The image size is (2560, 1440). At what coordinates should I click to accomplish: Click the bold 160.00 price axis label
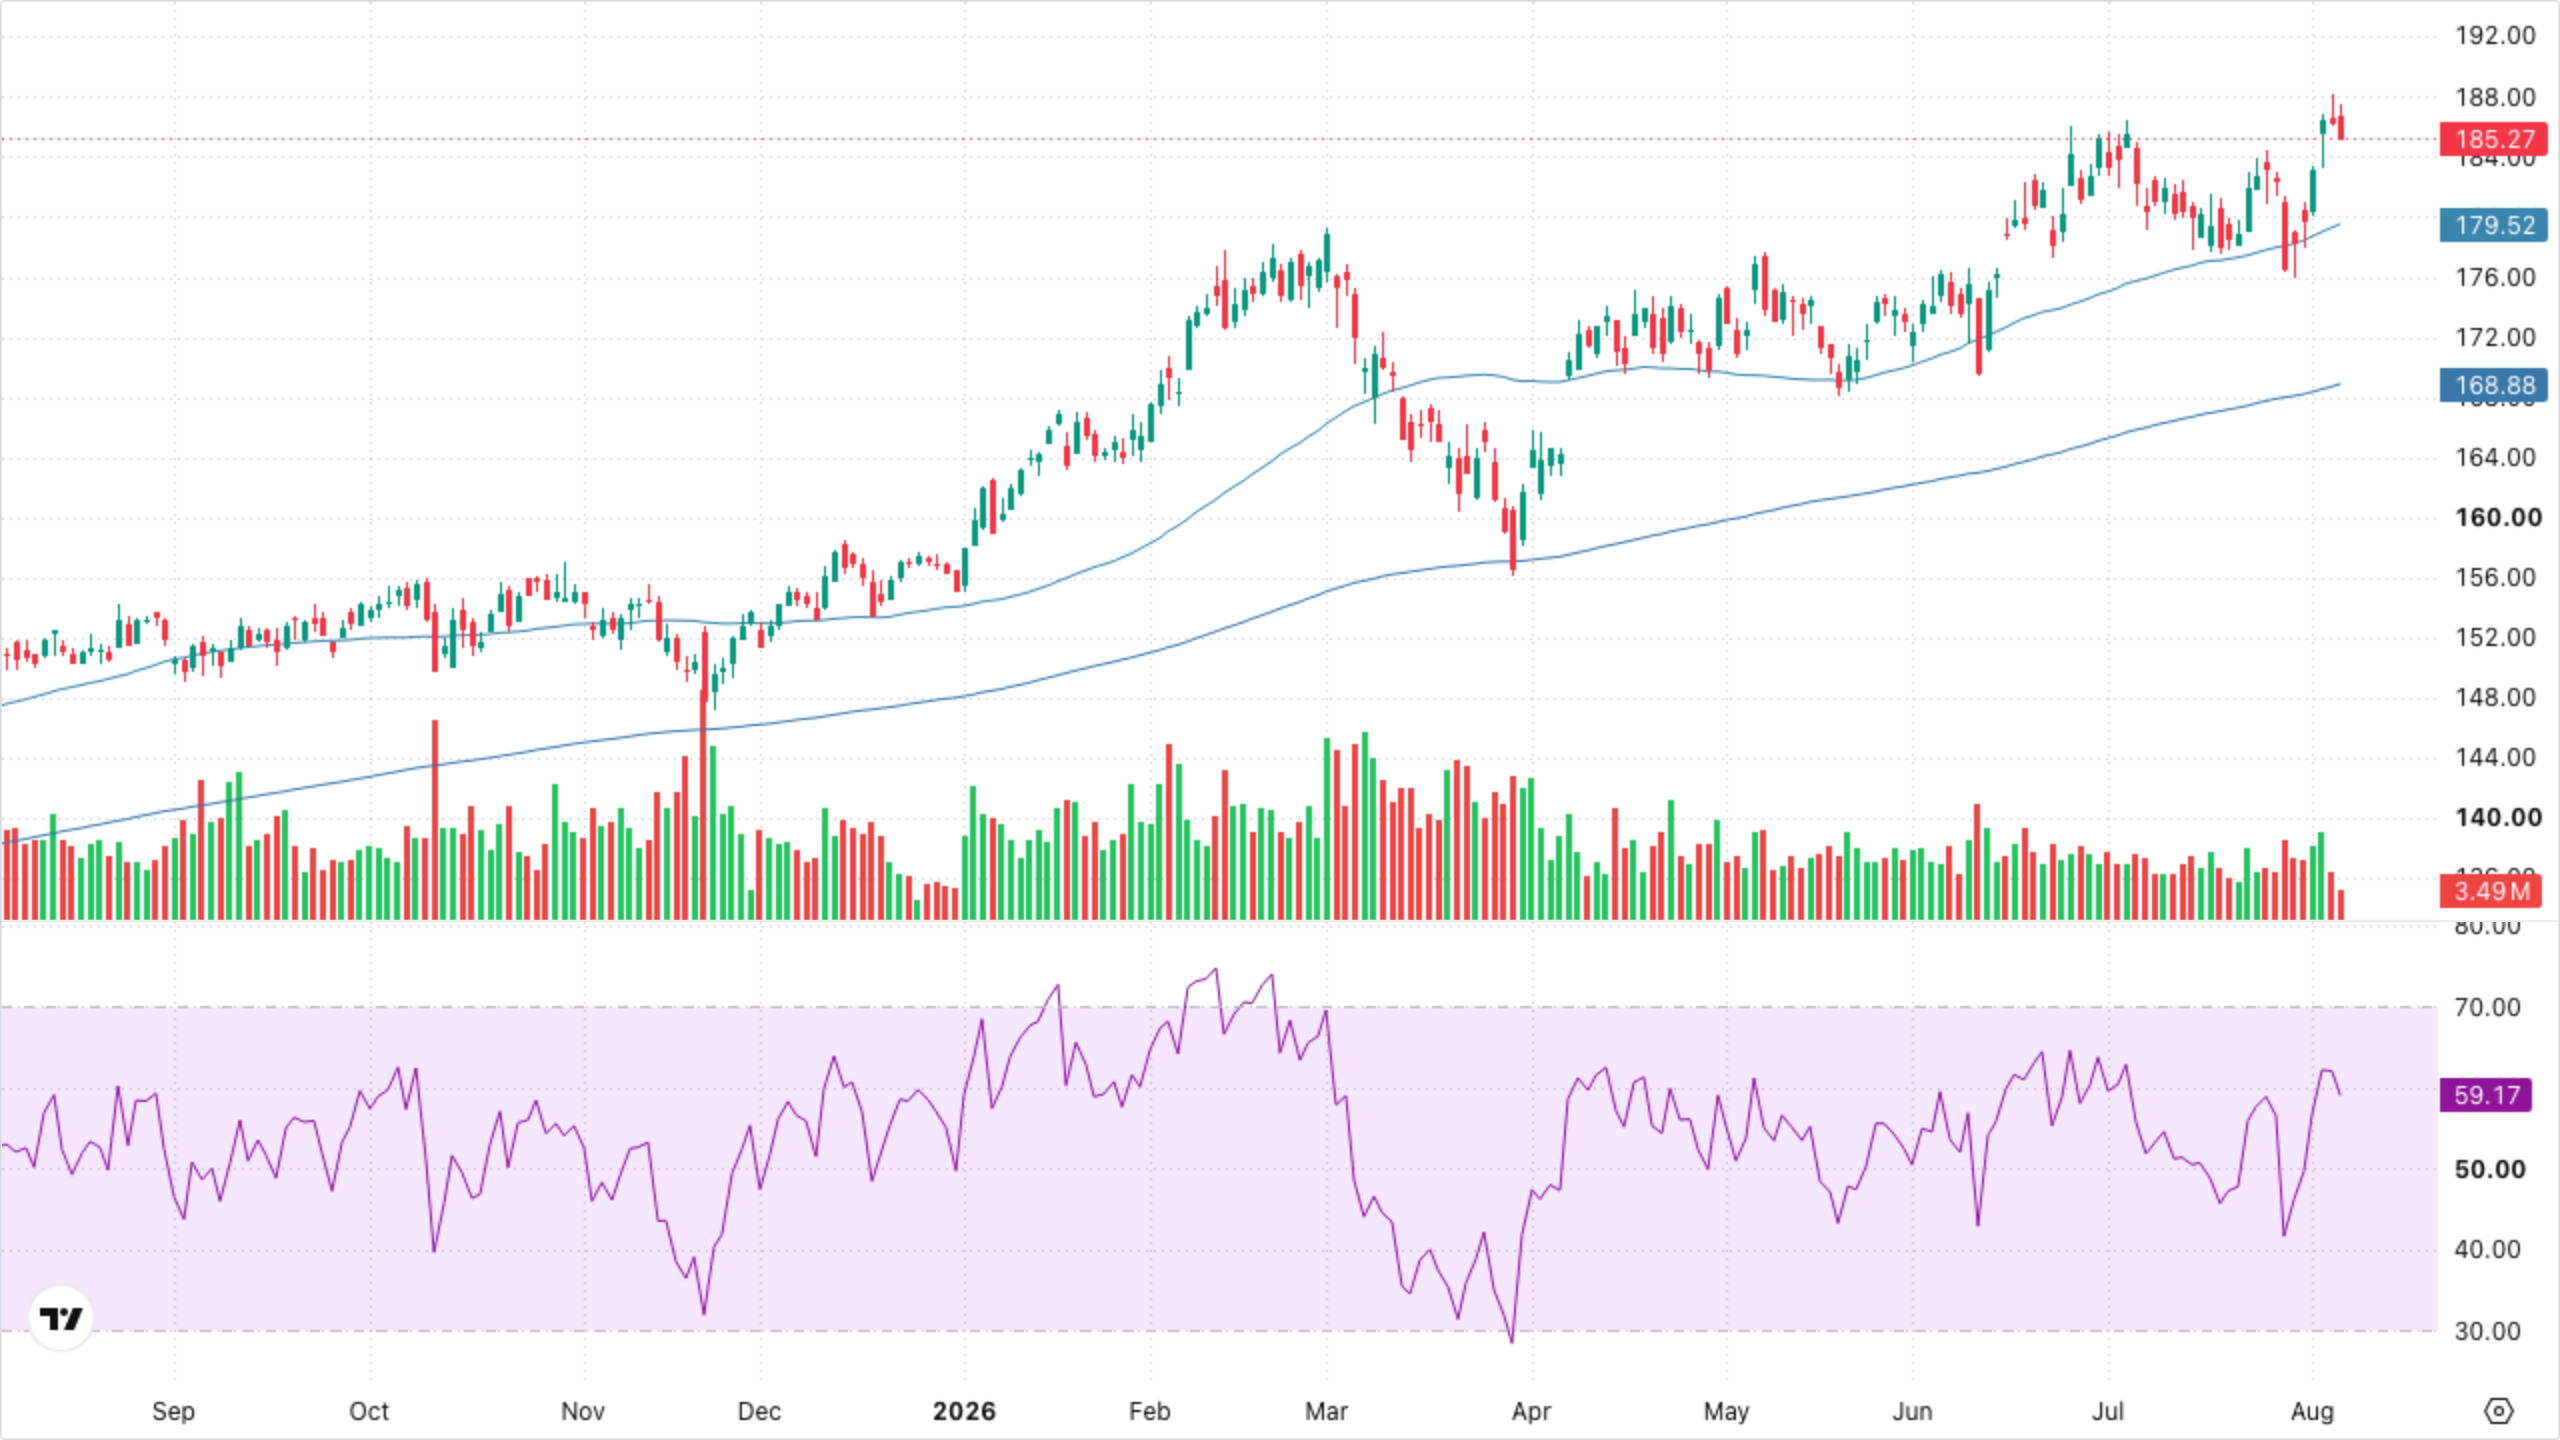pos(2498,517)
